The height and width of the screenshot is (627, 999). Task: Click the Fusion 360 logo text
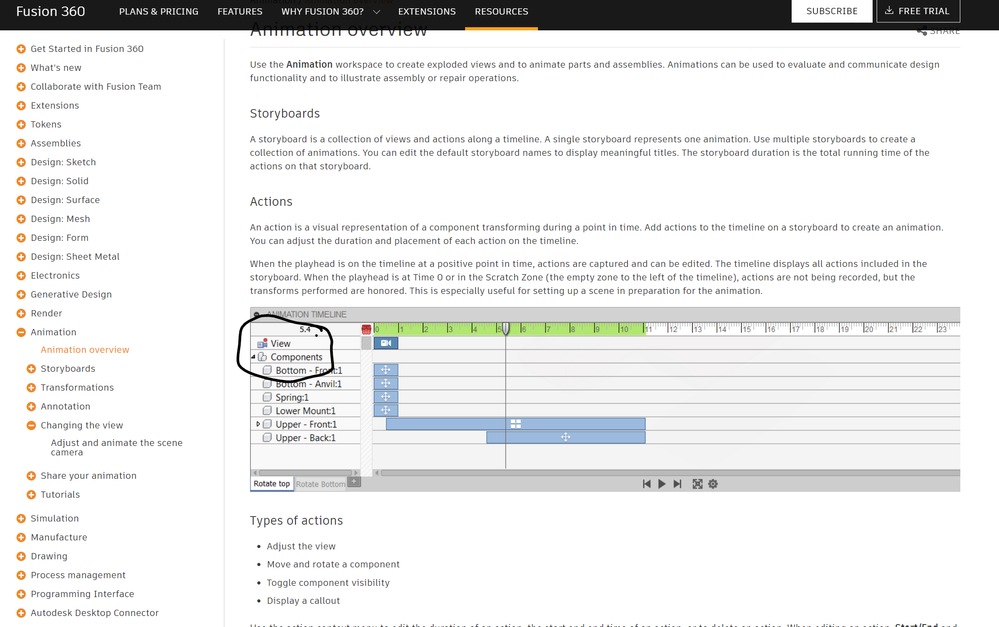[x=50, y=11]
